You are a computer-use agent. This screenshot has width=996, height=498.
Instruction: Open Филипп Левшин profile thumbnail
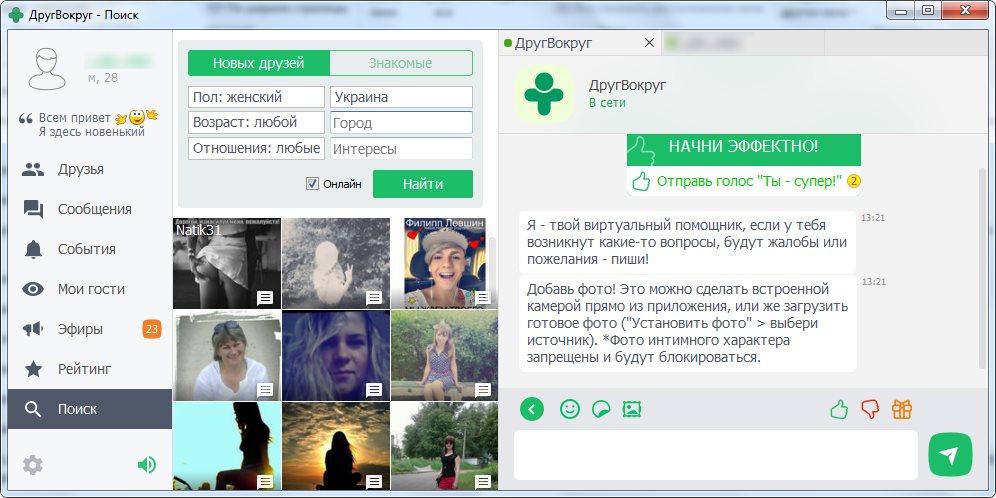coord(445,263)
